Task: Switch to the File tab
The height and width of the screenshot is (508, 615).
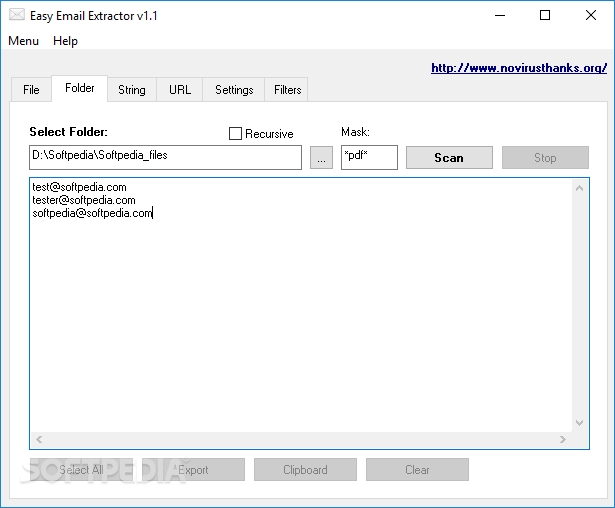Action: (x=31, y=90)
